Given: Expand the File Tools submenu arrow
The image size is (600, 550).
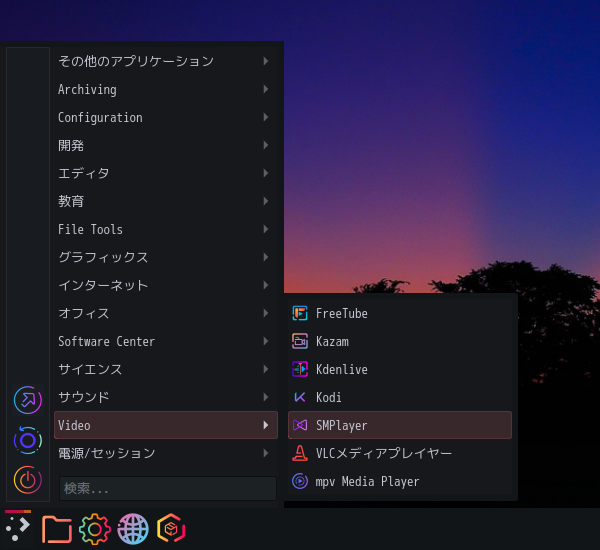Looking at the screenshot, I should pos(266,229).
